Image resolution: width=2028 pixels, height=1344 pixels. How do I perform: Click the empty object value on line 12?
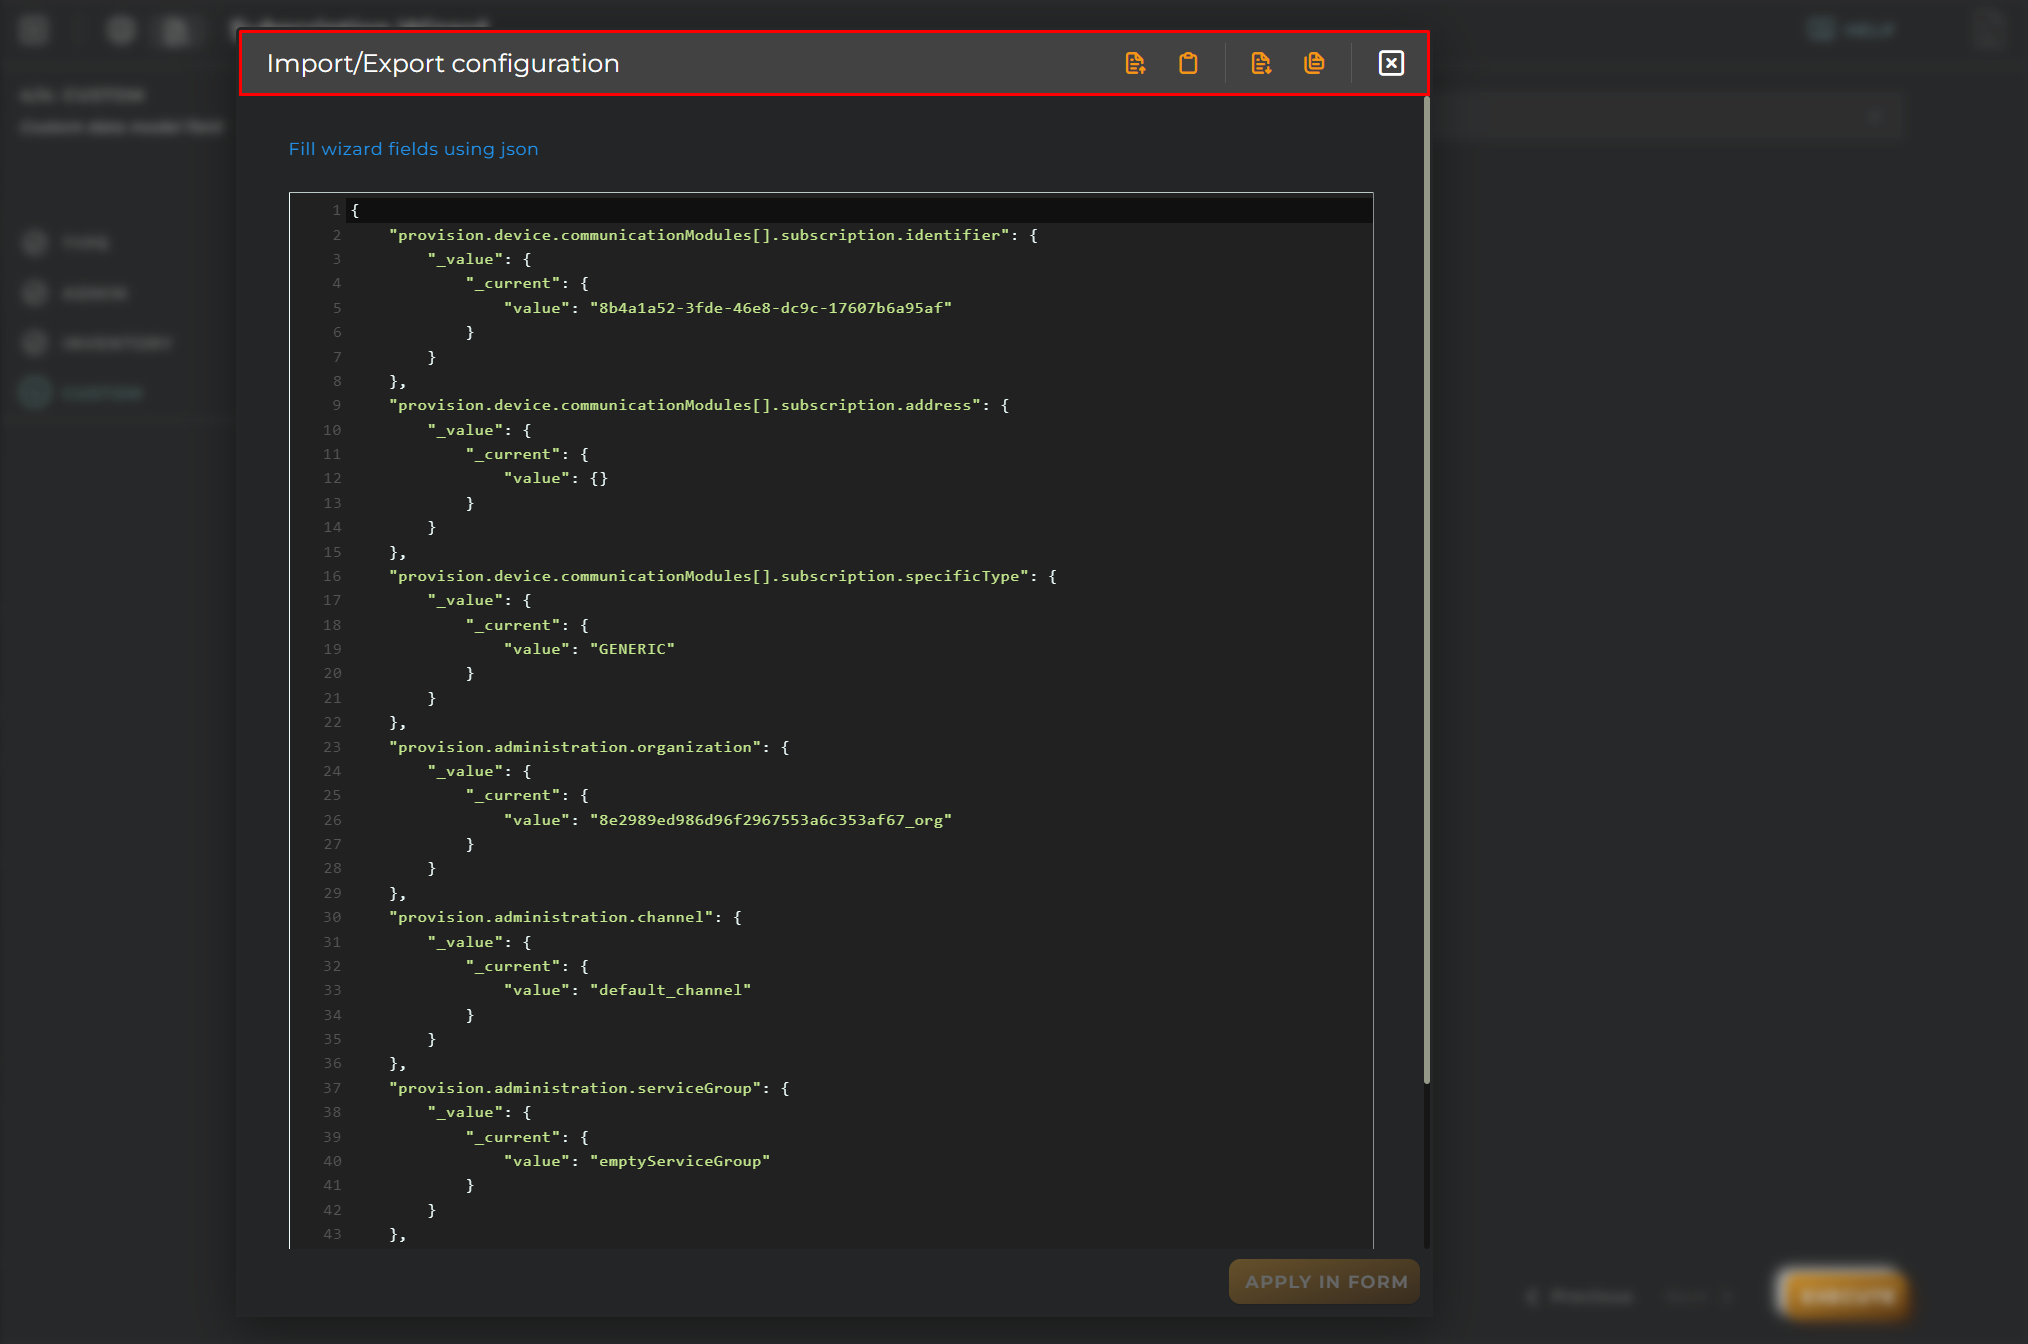pyautogui.click(x=598, y=478)
